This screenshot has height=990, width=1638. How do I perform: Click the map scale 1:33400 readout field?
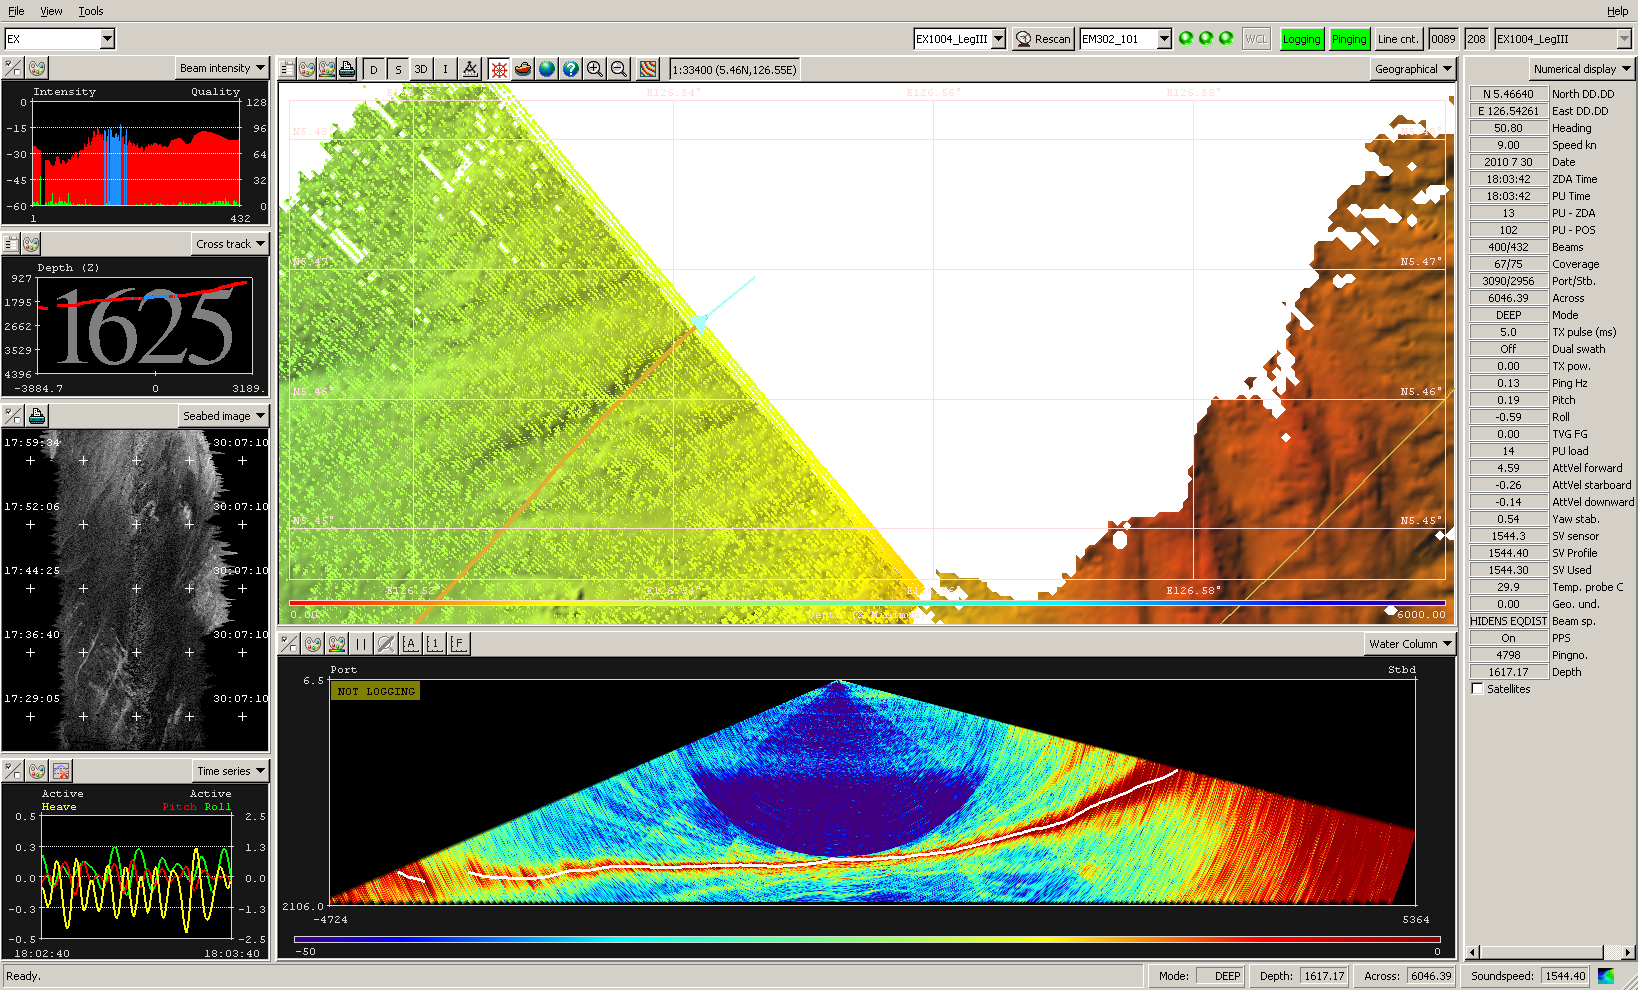tap(735, 70)
